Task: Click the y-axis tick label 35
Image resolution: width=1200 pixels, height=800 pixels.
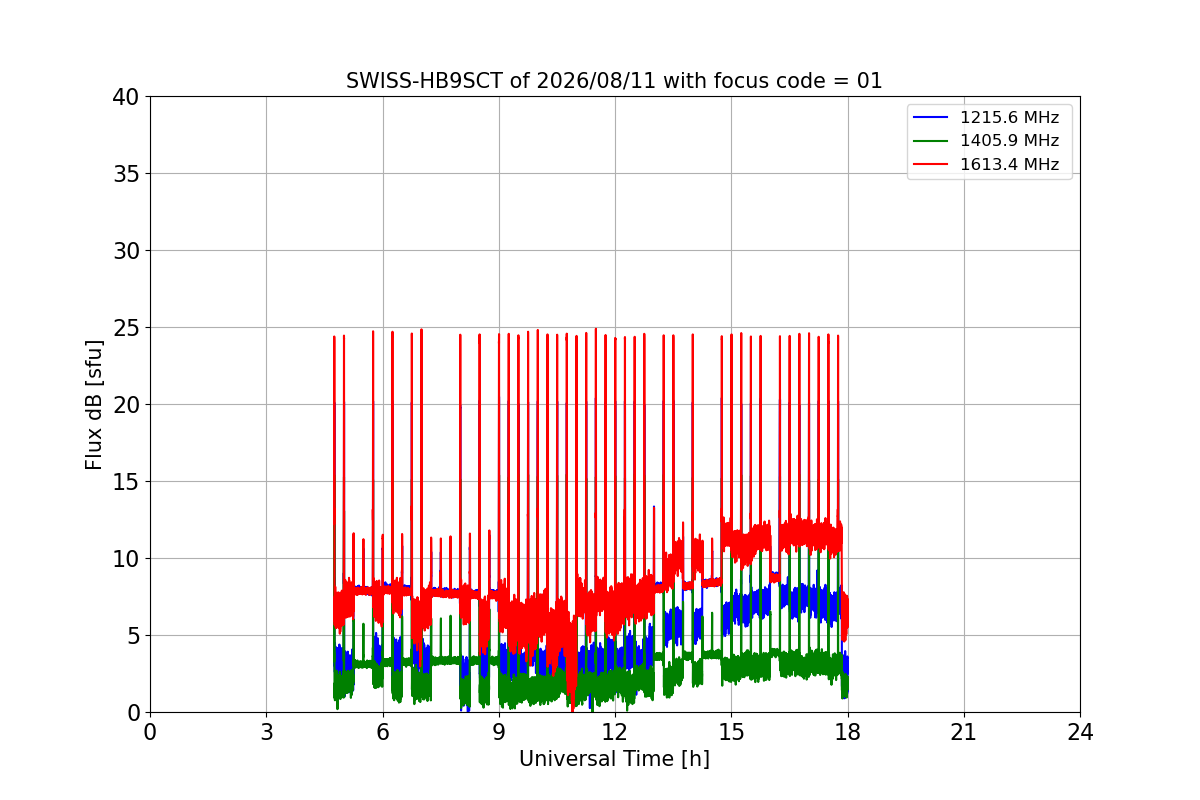Action: click(126, 174)
